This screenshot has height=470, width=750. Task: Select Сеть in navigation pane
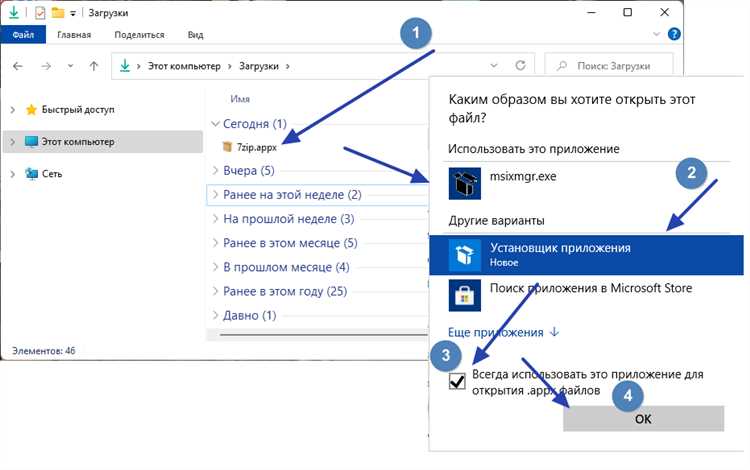tap(52, 174)
